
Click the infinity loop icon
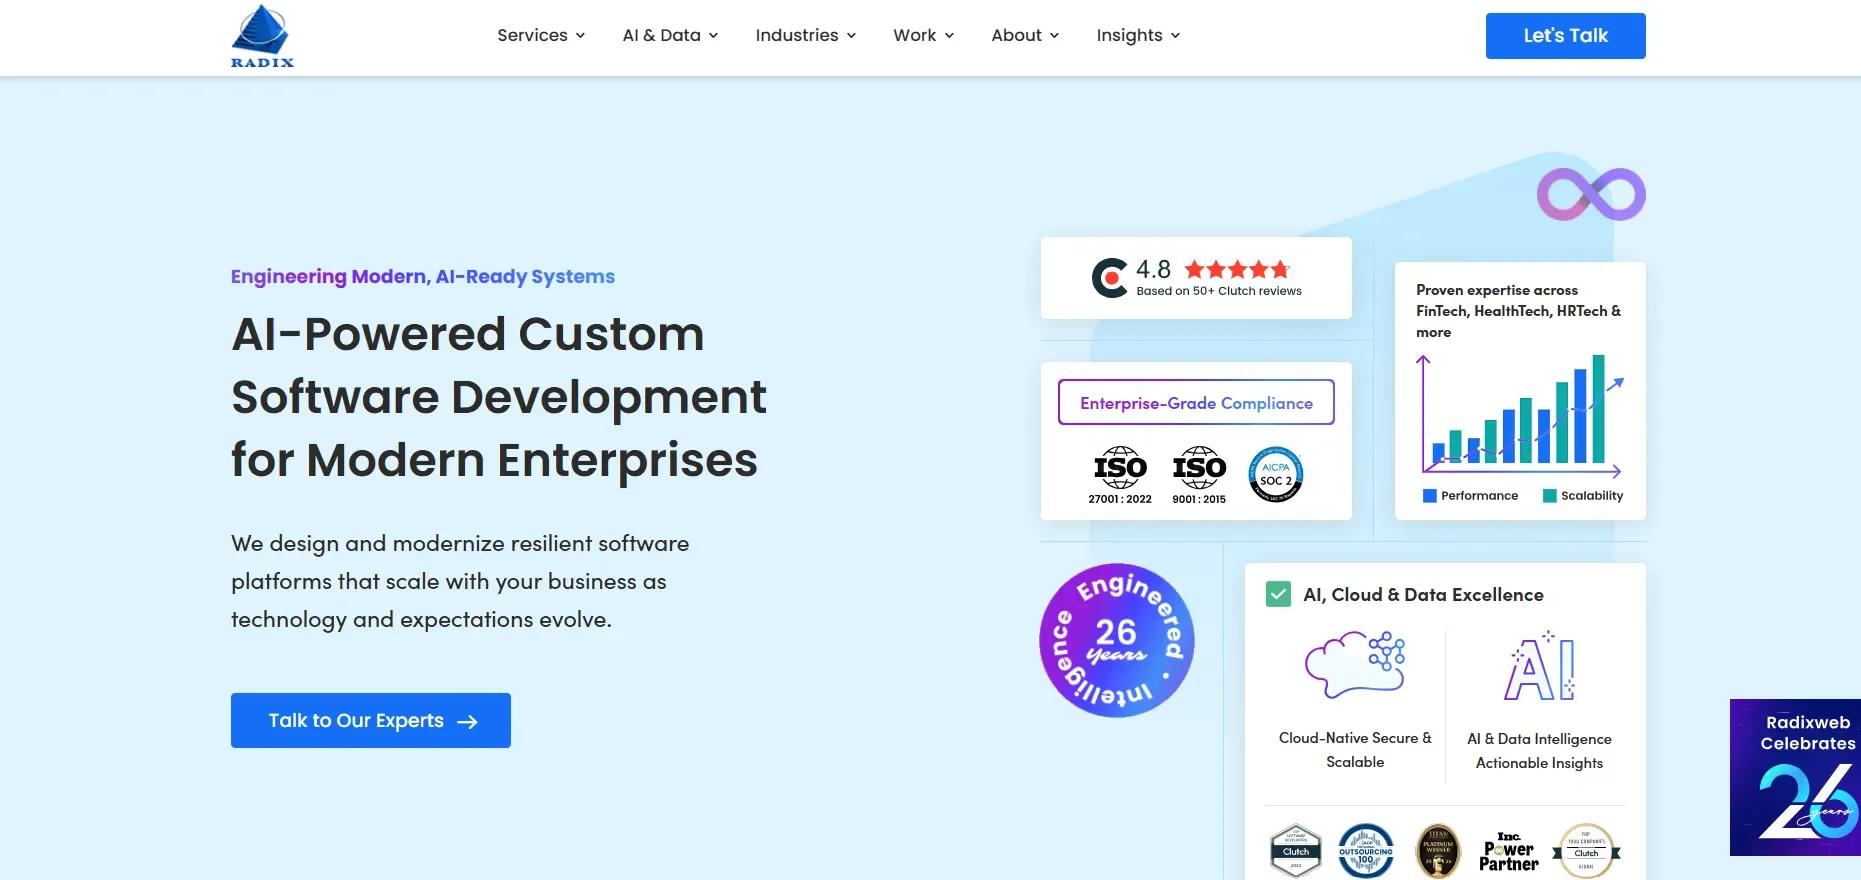tap(1591, 194)
